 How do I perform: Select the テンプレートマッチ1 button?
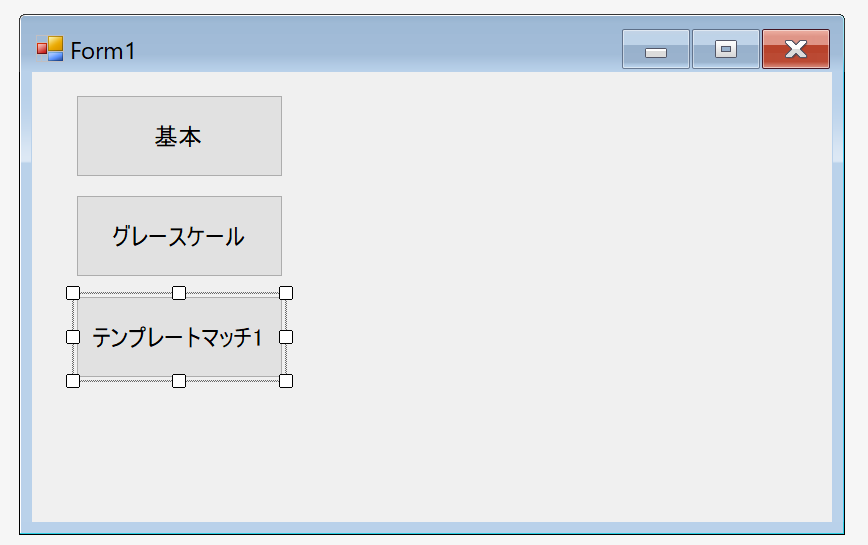coord(179,337)
